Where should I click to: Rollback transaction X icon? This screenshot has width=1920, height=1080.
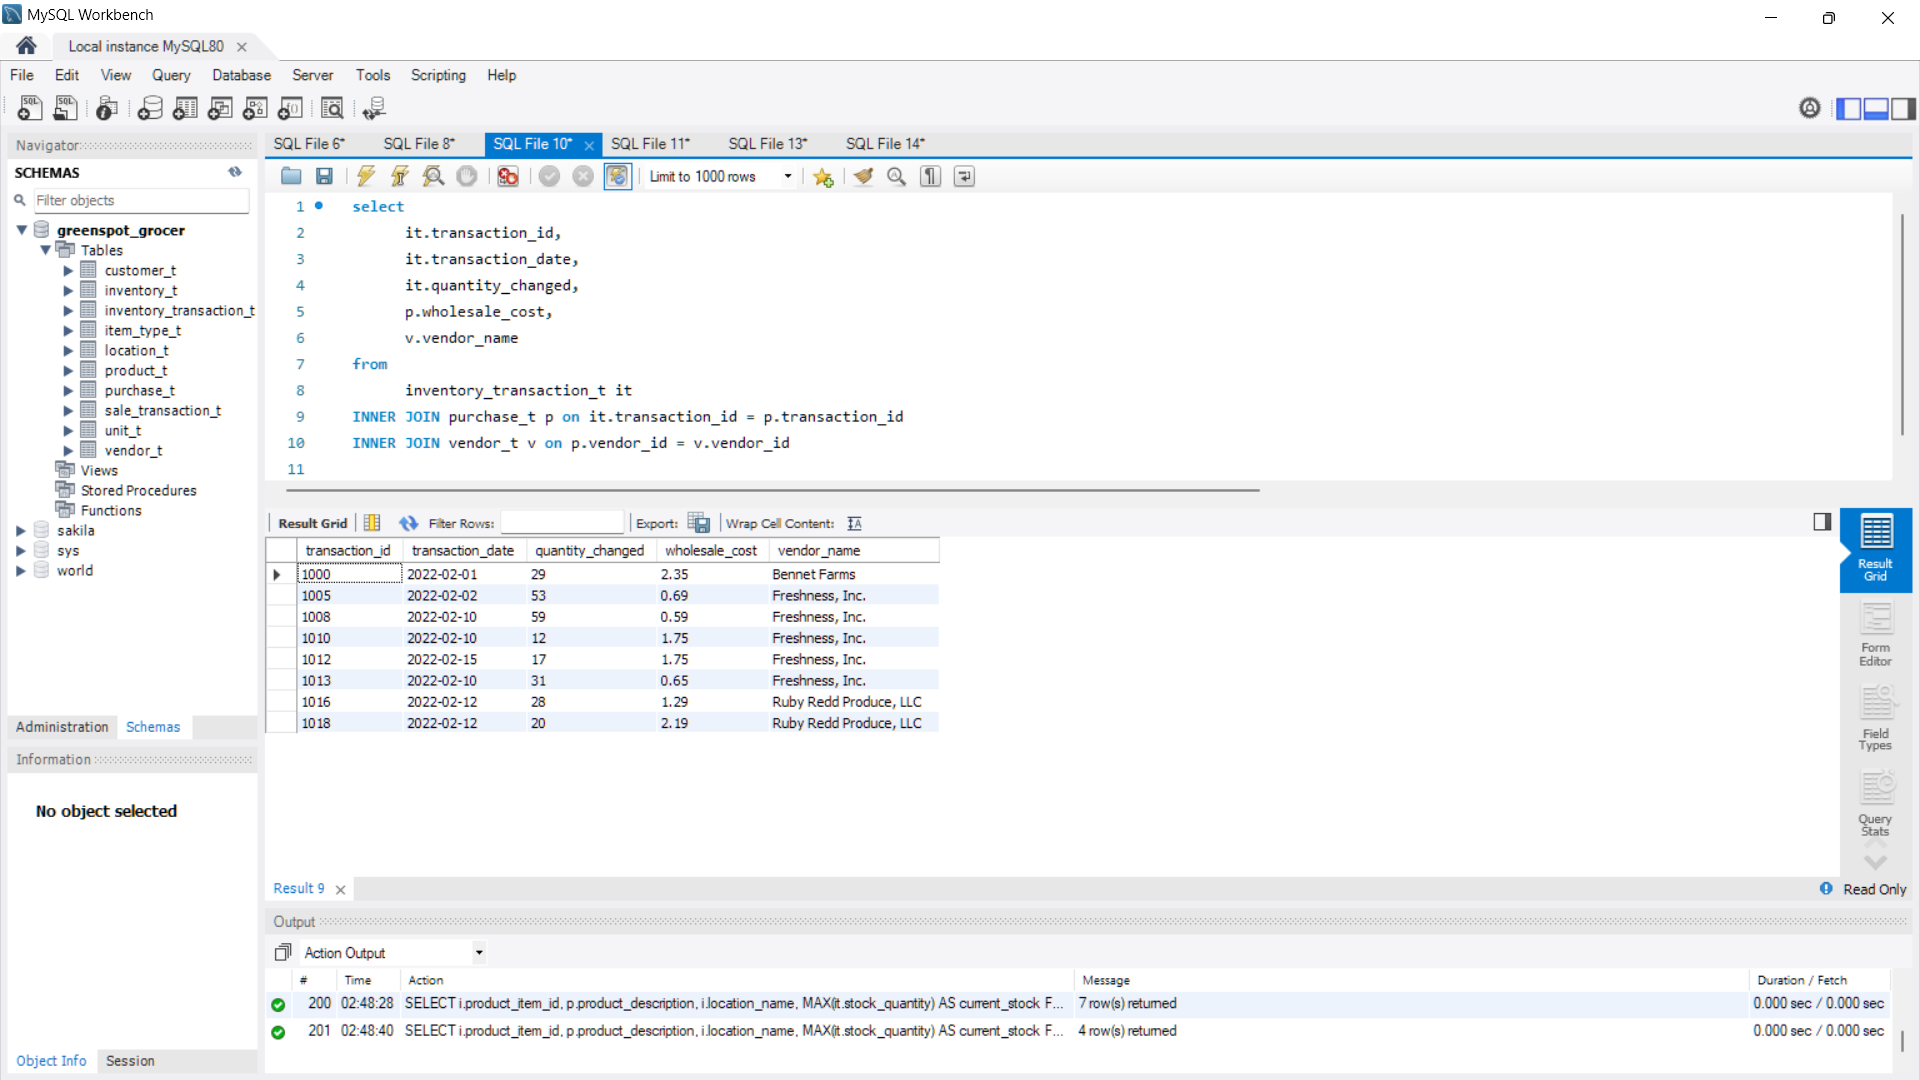(583, 176)
